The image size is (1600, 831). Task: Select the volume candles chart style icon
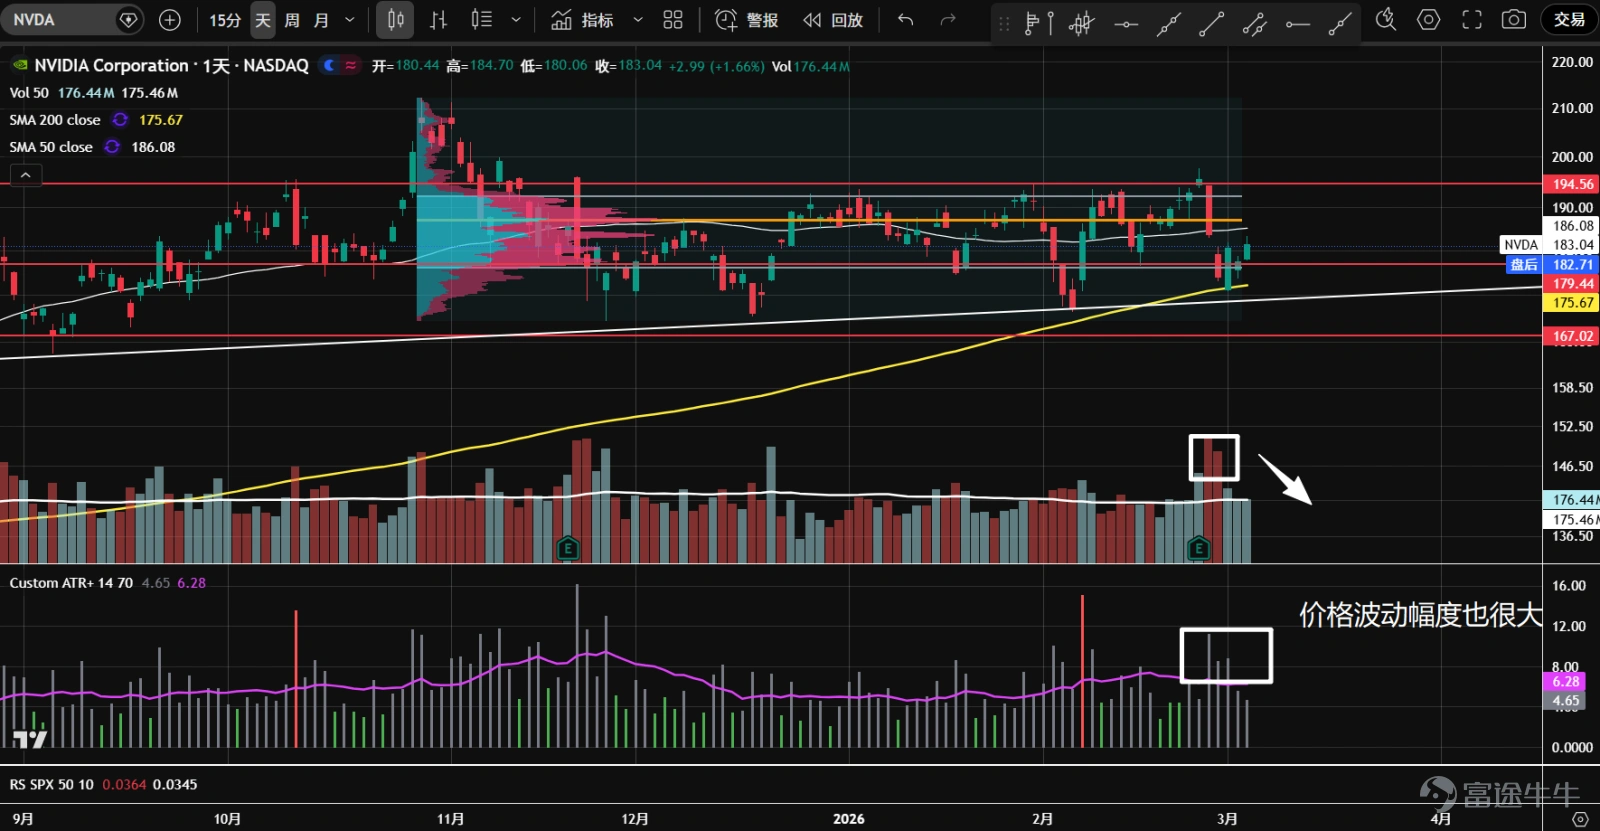click(482, 20)
